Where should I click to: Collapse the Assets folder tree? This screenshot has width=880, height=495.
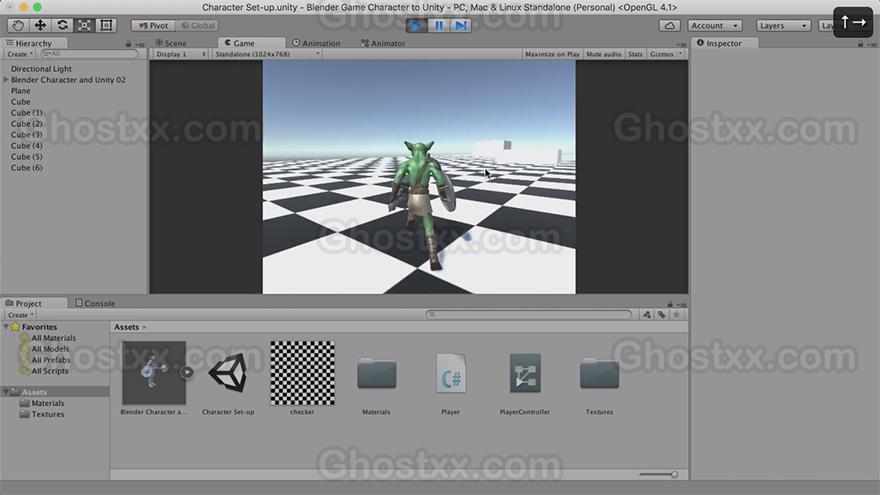6,392
